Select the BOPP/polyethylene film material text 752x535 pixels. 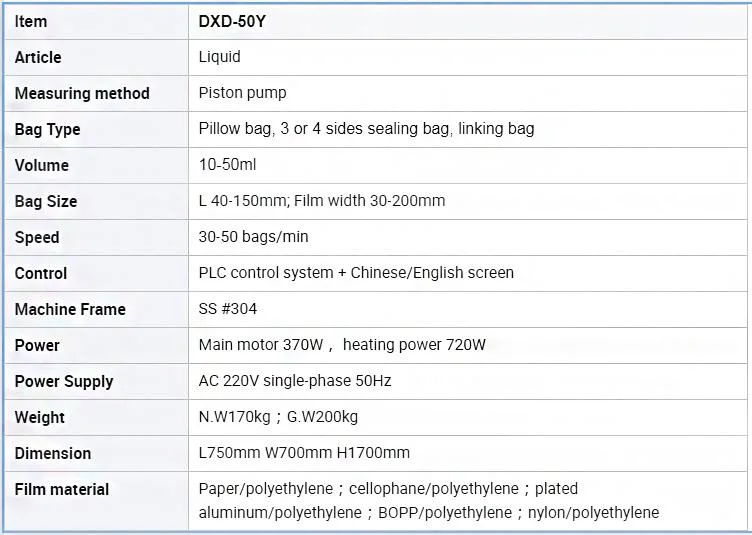[x=445, y=513]
